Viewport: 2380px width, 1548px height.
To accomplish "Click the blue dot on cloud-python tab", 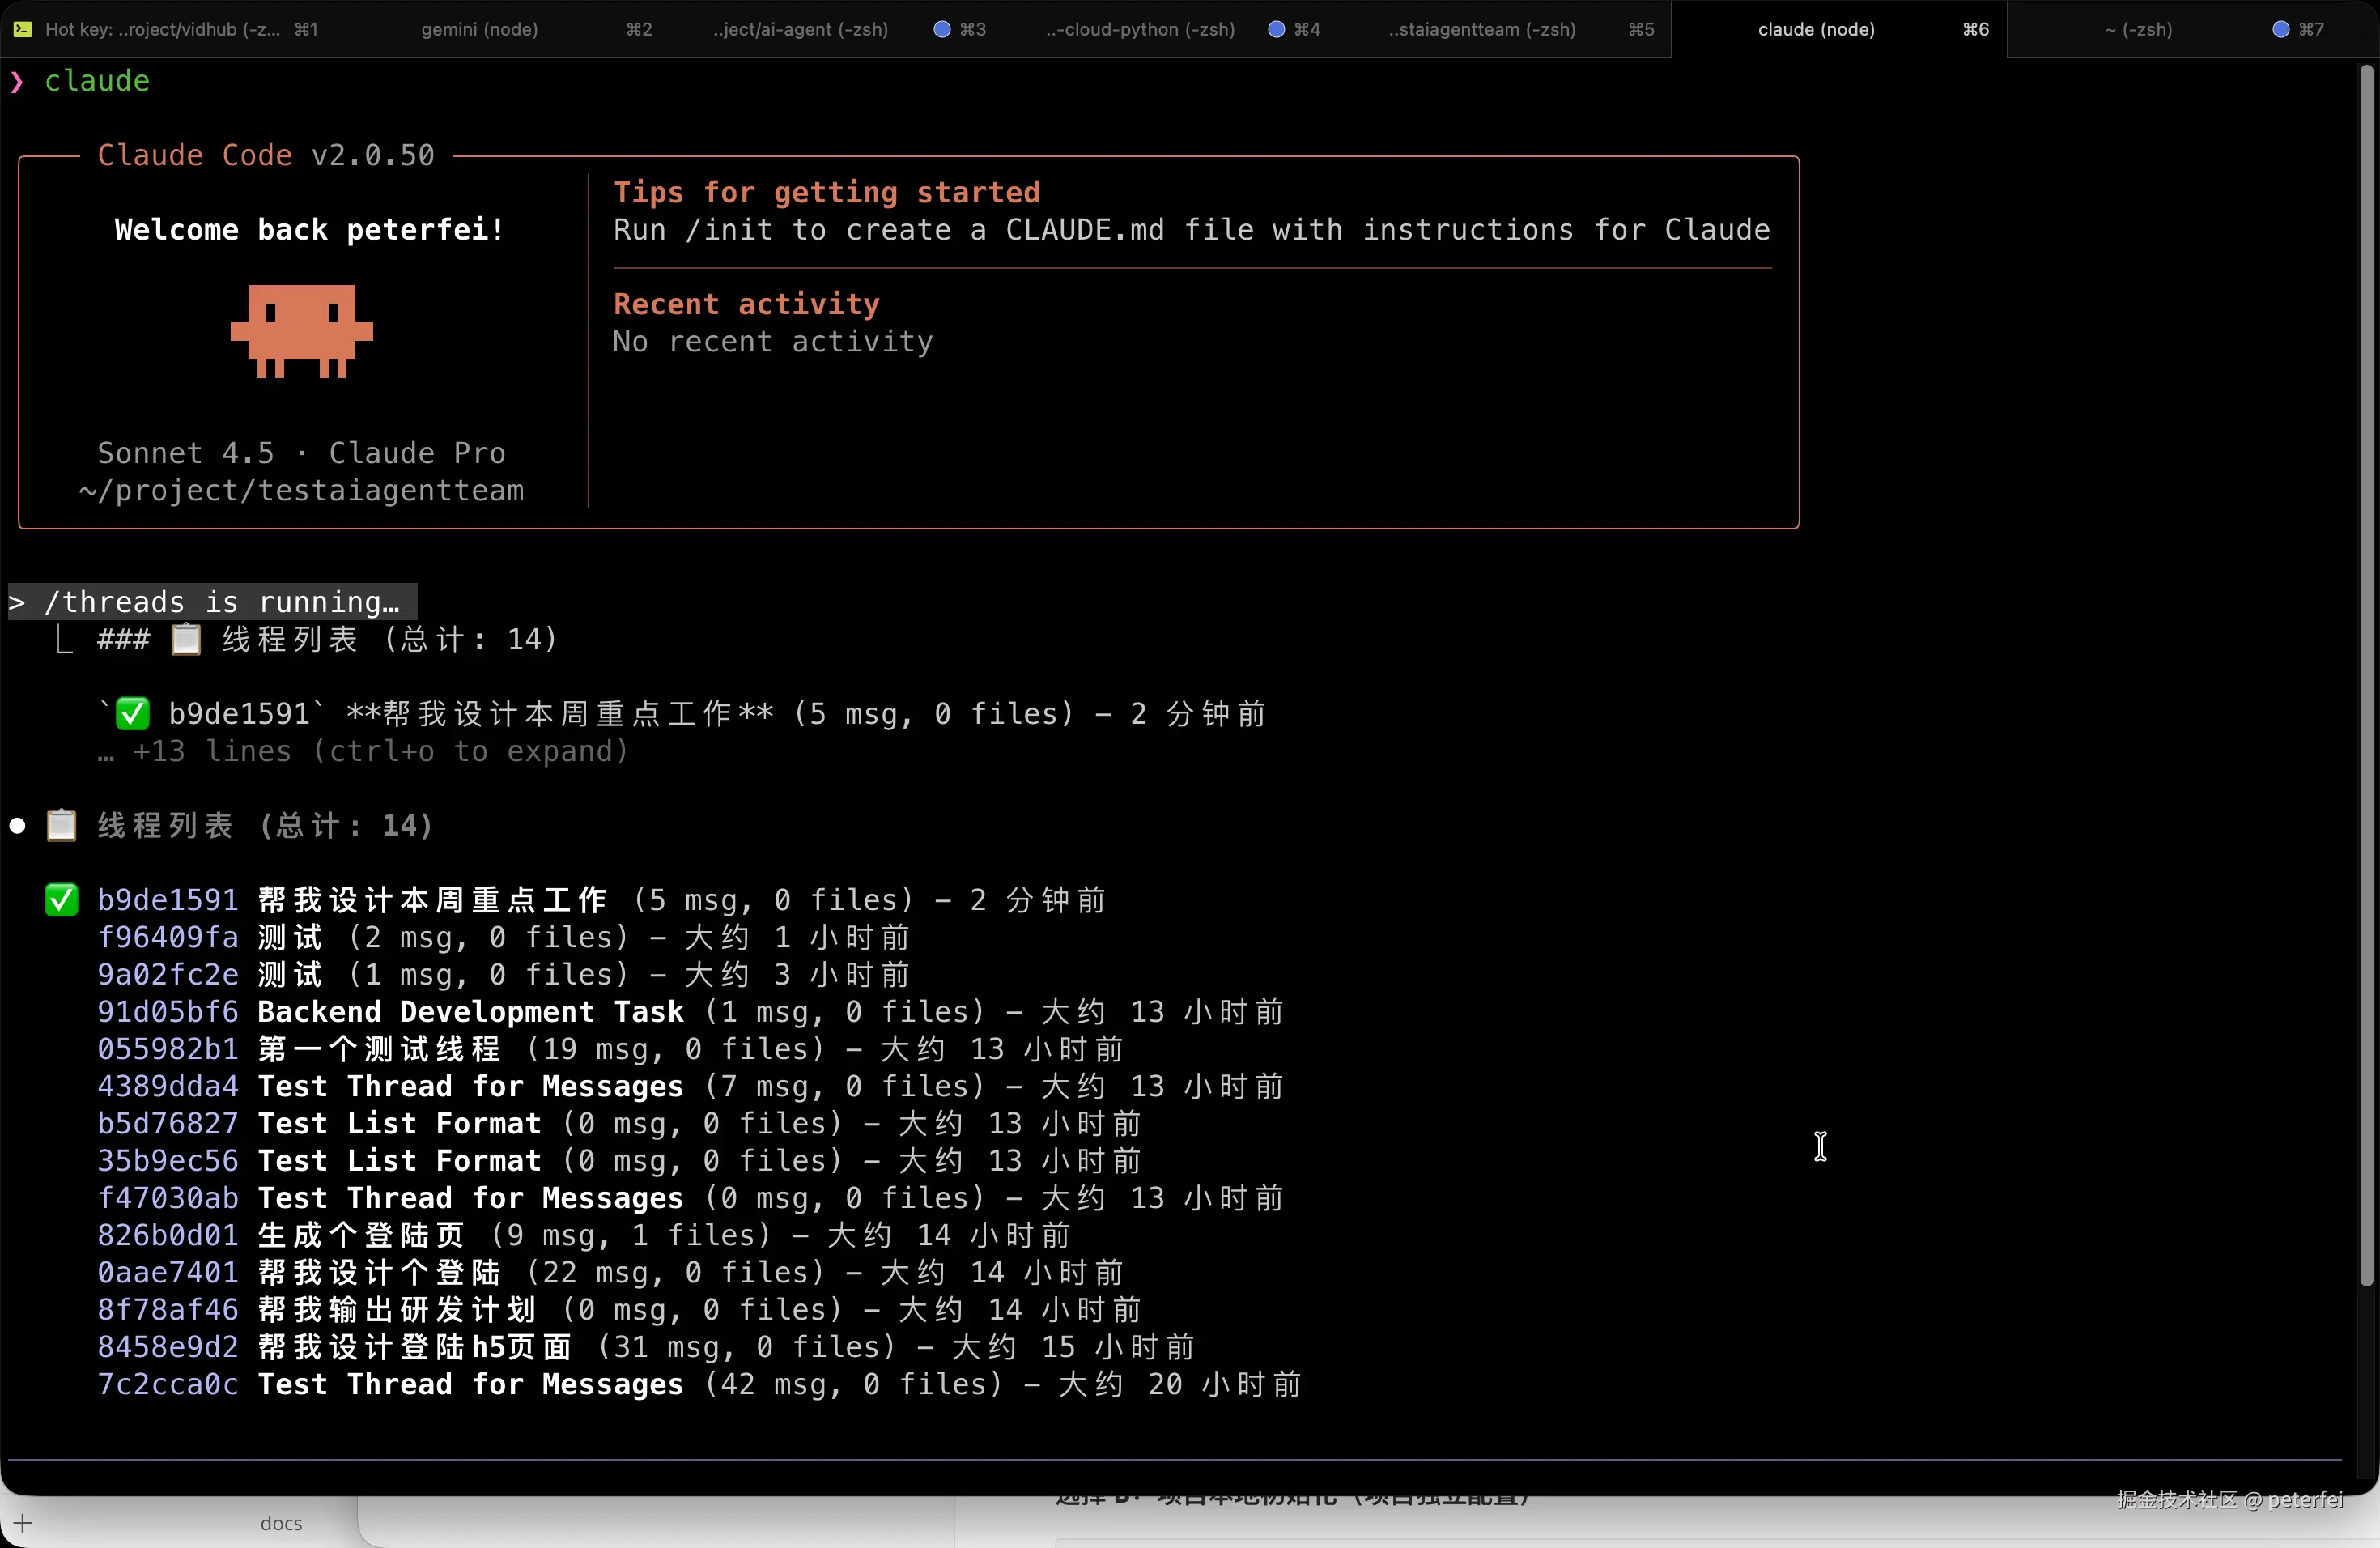I will point(1275,29).
